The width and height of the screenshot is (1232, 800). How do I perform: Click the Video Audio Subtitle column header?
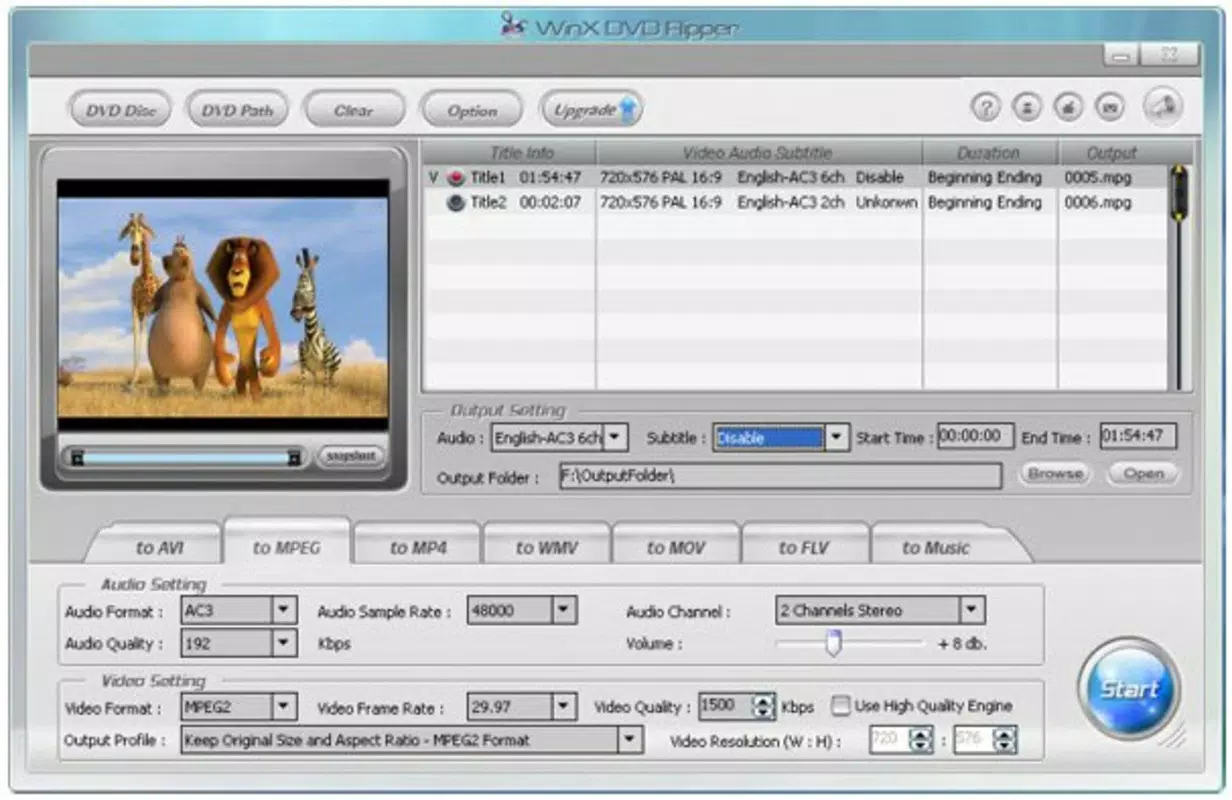[759, 153]
